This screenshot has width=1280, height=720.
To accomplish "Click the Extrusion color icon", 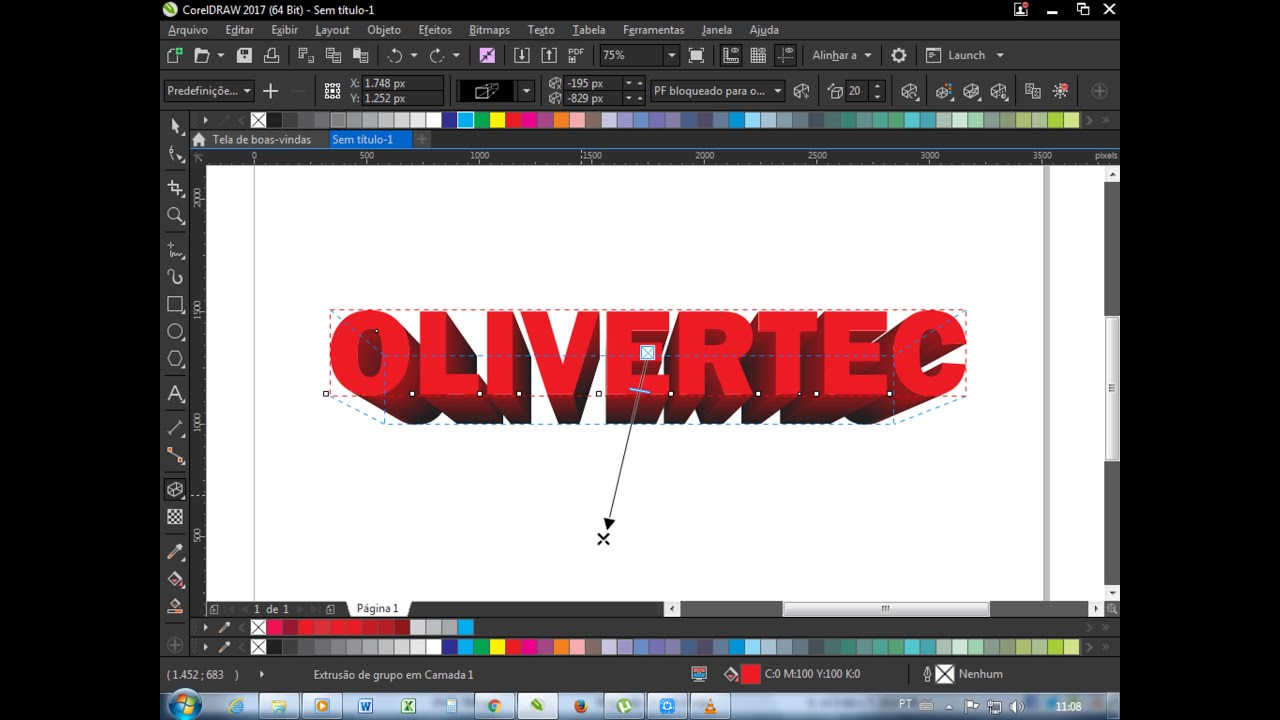I will pos(943,91).
